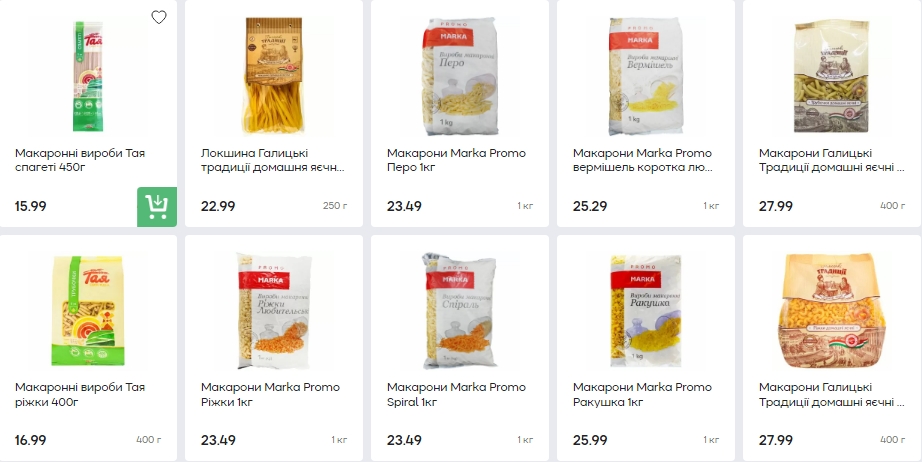Open link Локшина Галицькі традиції домашня яєчна
Screen dimensions: 922x462
[x=272, y=160]
